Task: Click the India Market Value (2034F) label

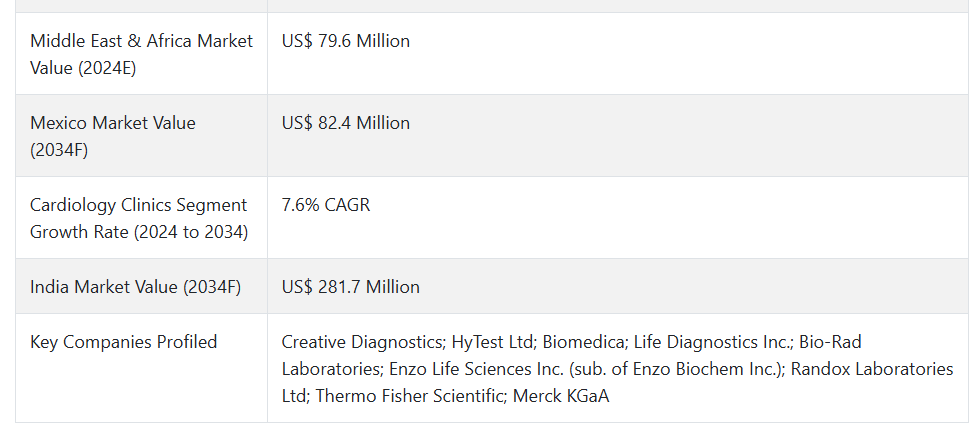Action: point(135,287)
